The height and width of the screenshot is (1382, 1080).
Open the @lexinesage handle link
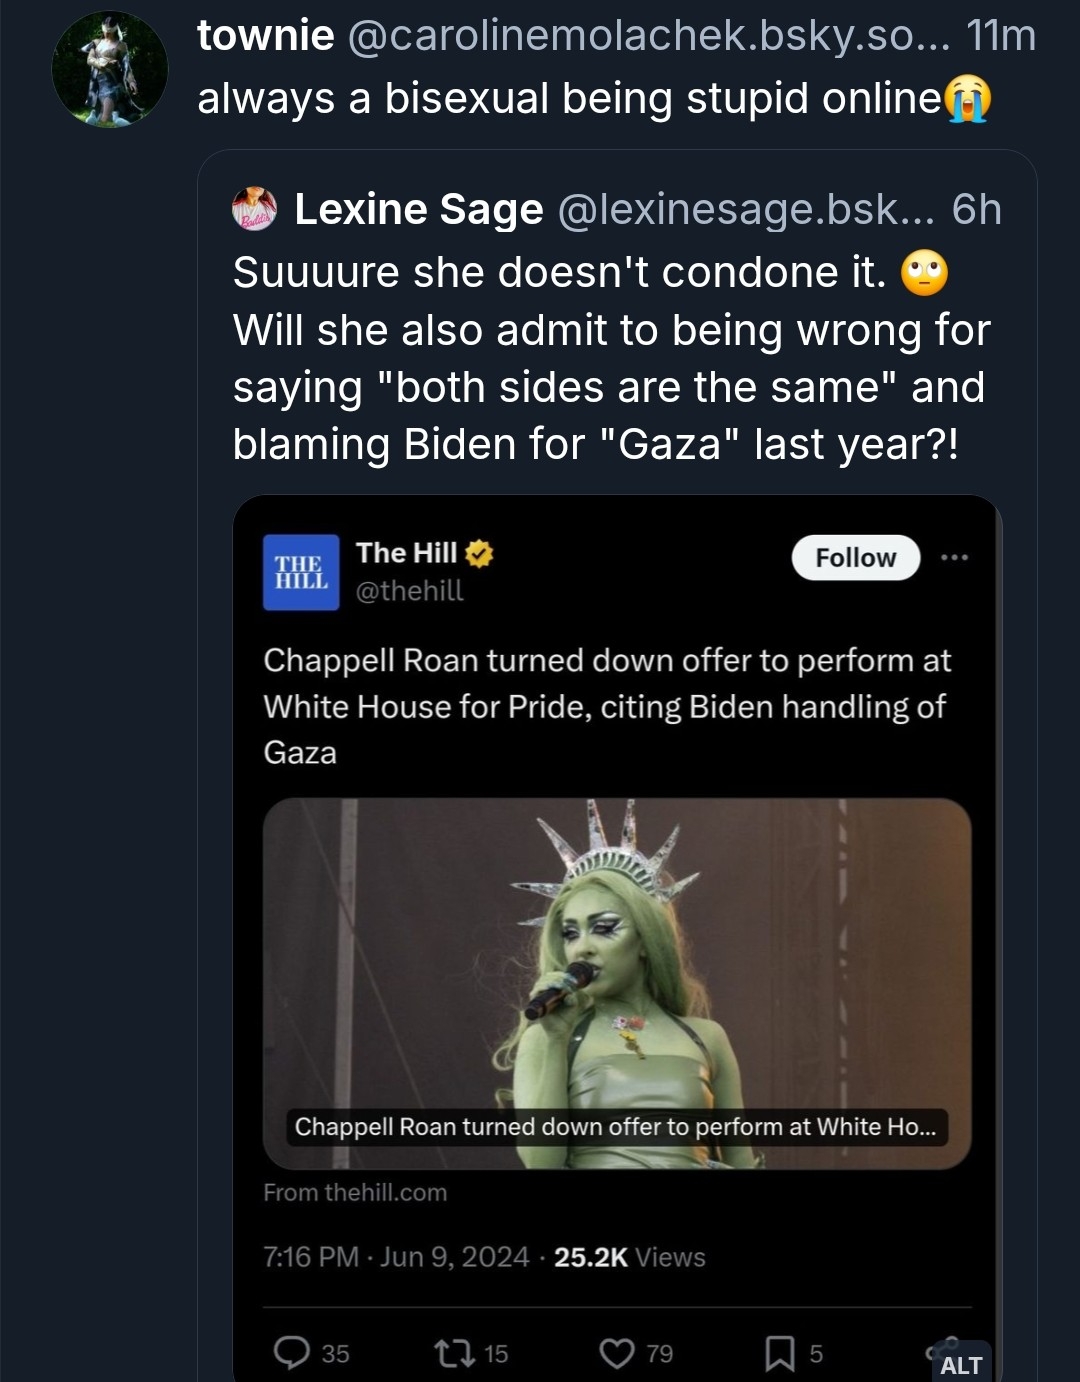pos(745,209)
